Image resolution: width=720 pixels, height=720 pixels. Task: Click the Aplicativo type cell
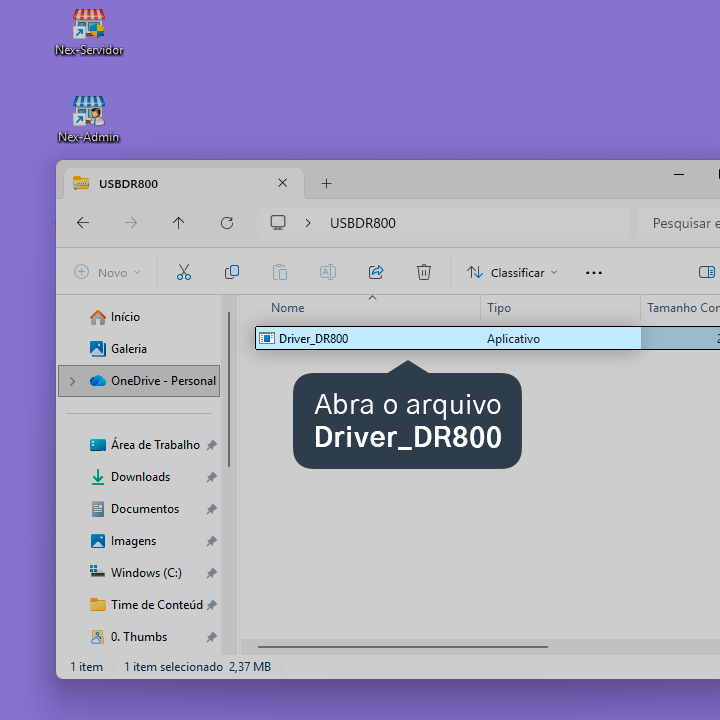point(513,339)
